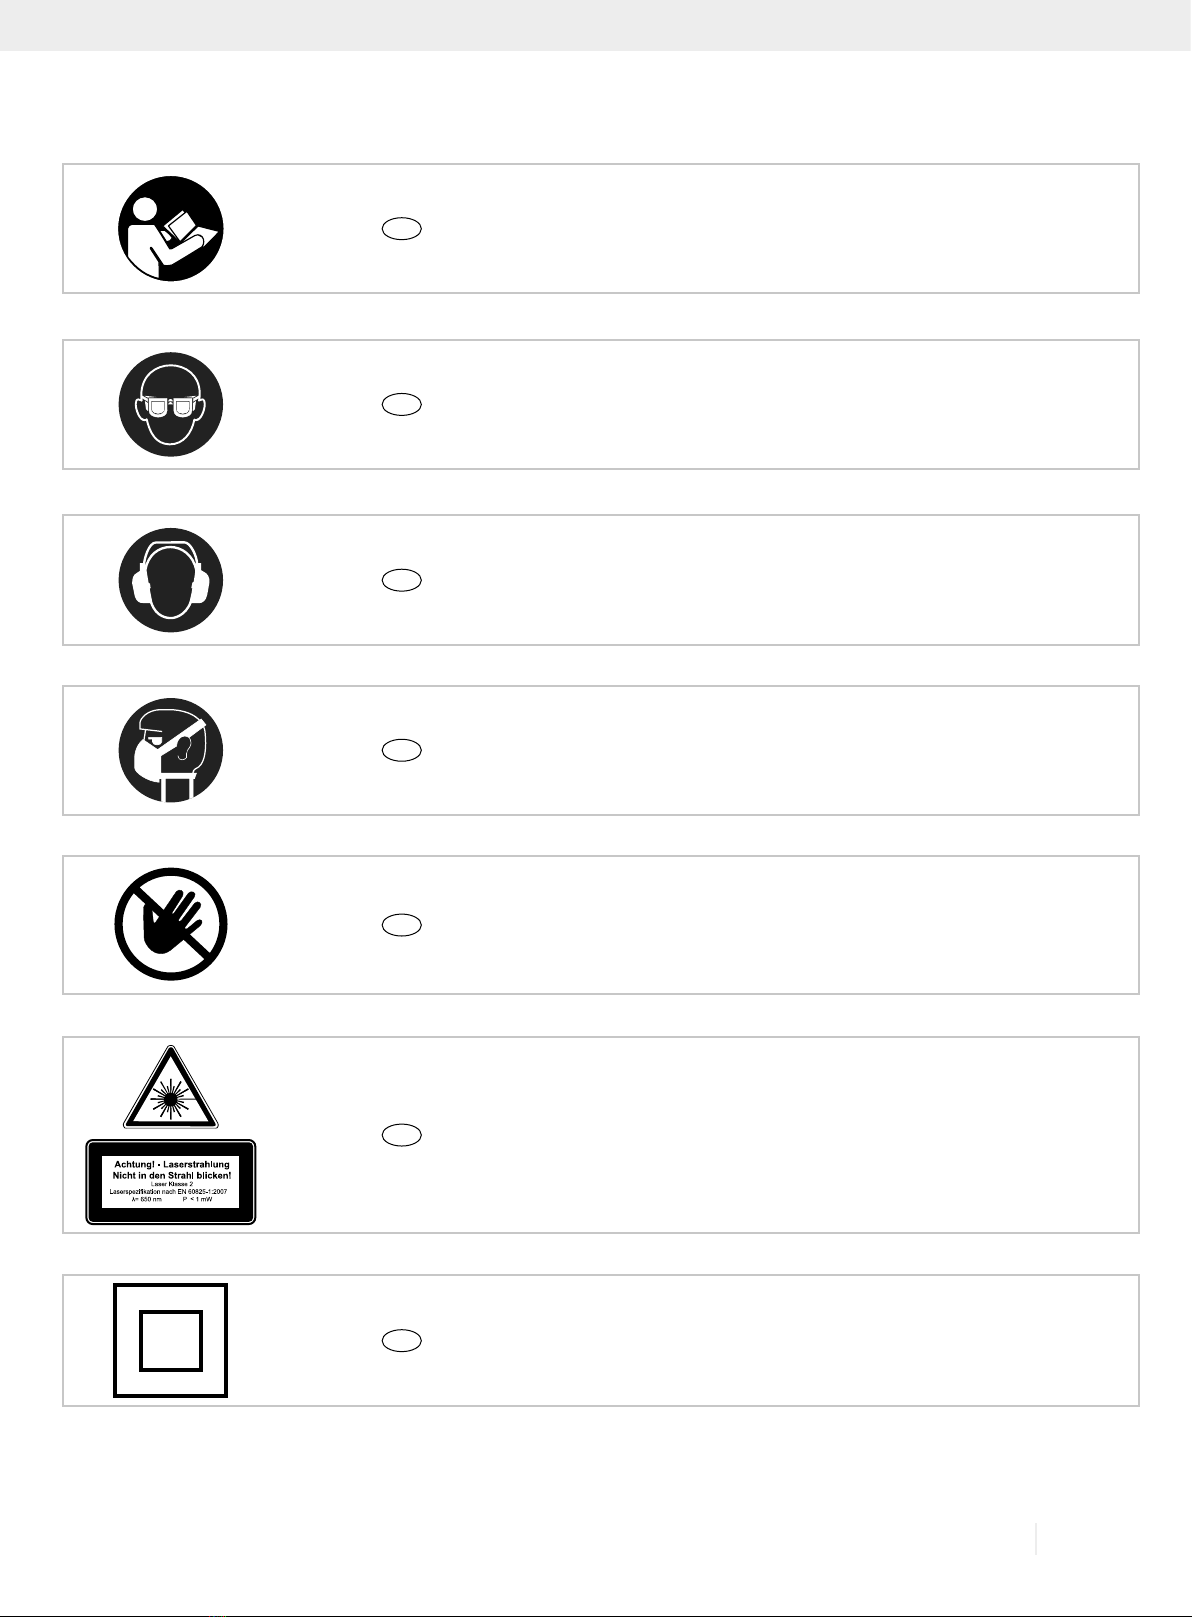Click the oval marker beside the crossed-out hand symbol
The height and width of the screenshot is (1617, 1192).
[401, 925]
